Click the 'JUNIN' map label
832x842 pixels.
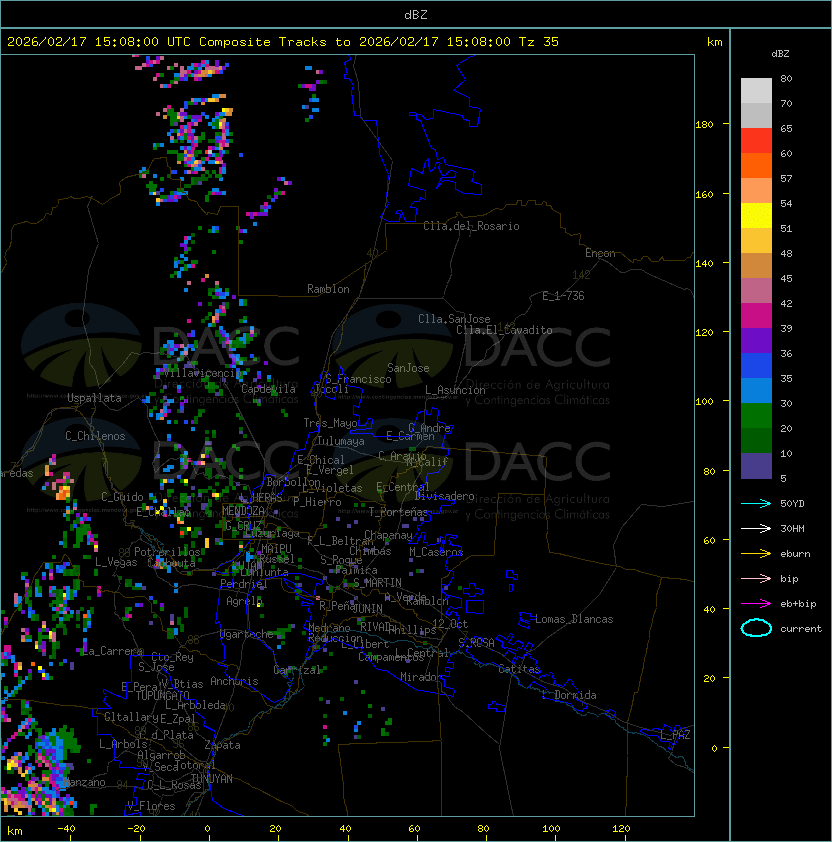coord(367,608)
